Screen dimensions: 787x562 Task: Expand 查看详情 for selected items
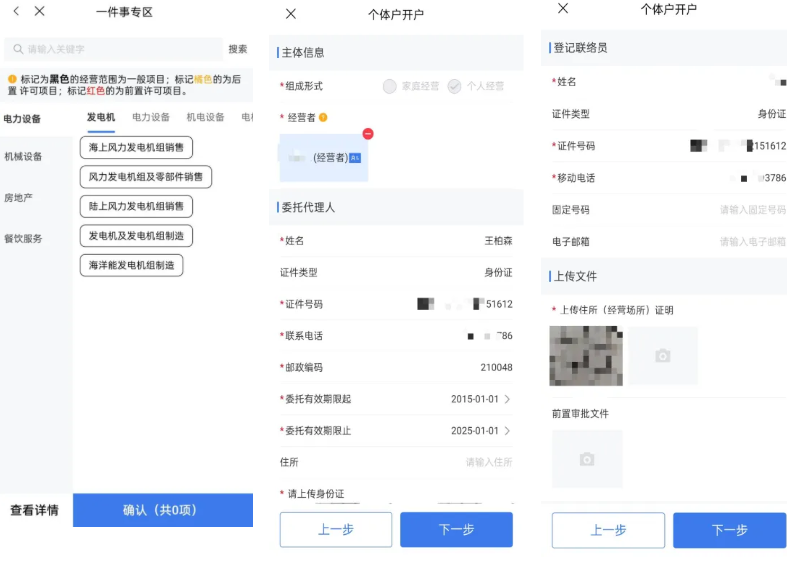(x=35, y=510)
